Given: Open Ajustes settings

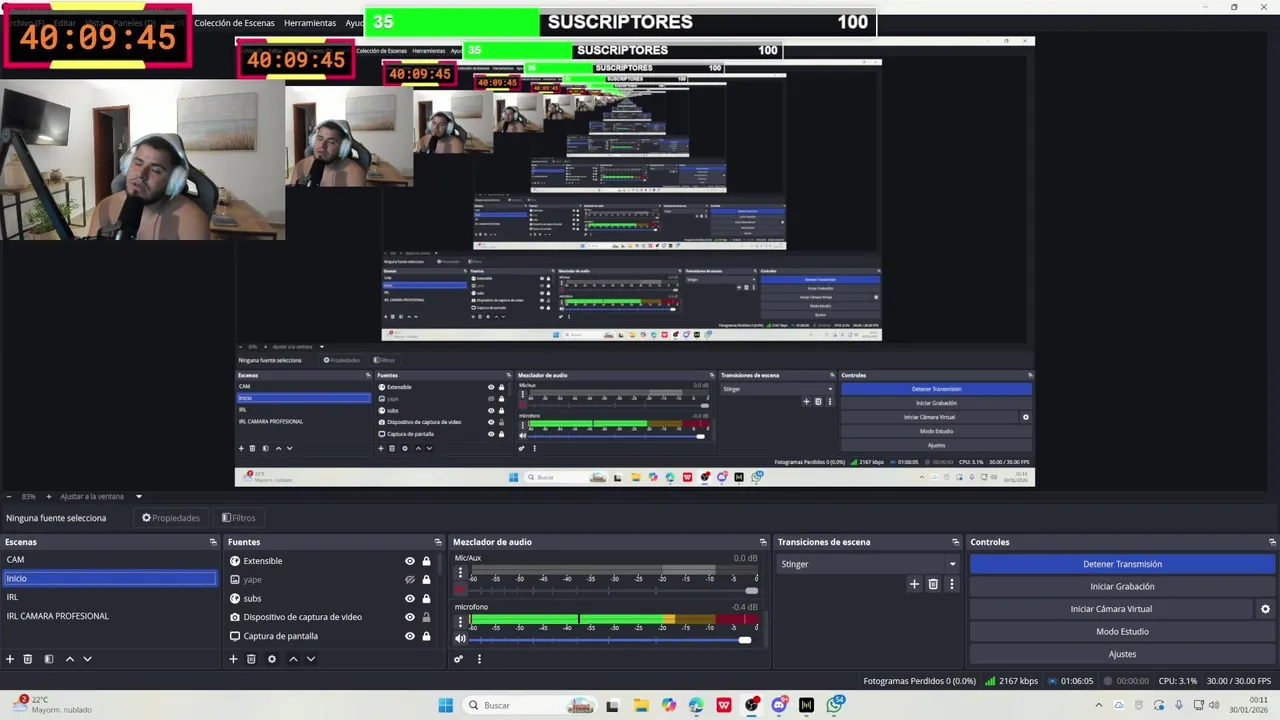Looking at the screenshot, I should coord(1122,654).
